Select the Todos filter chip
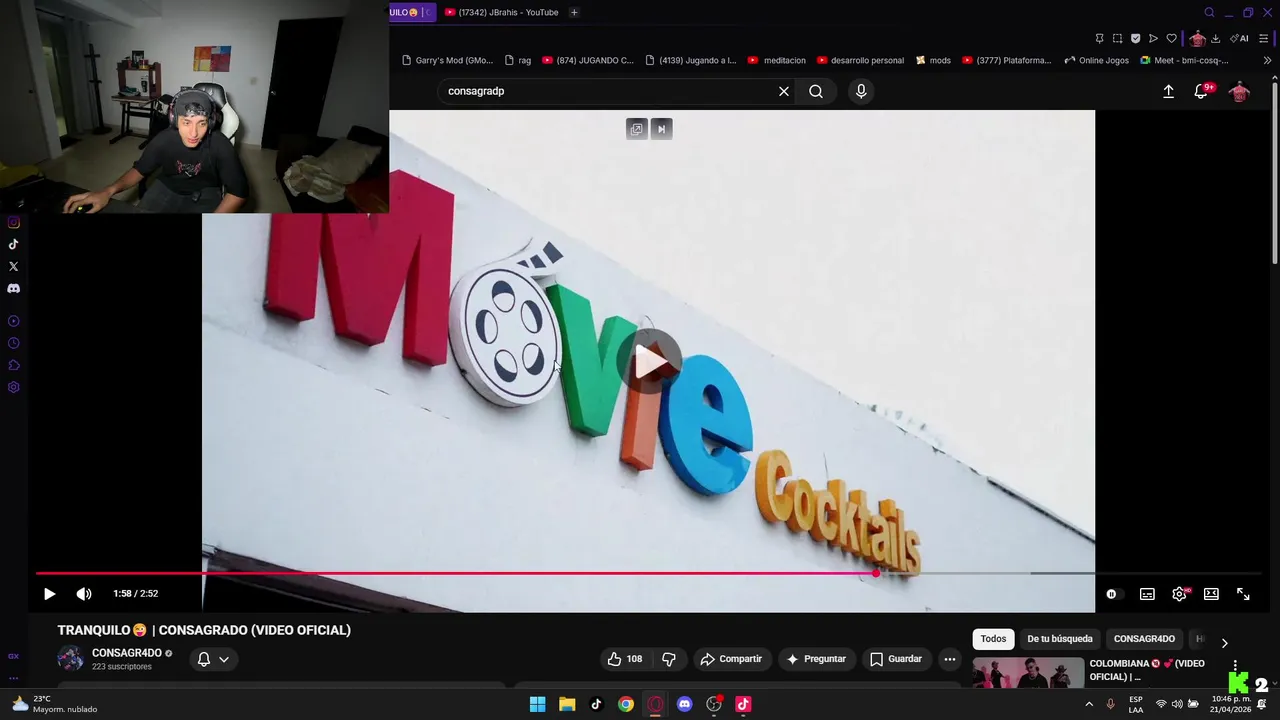This screenshot has width=1280, height=720. coord(993,639)
